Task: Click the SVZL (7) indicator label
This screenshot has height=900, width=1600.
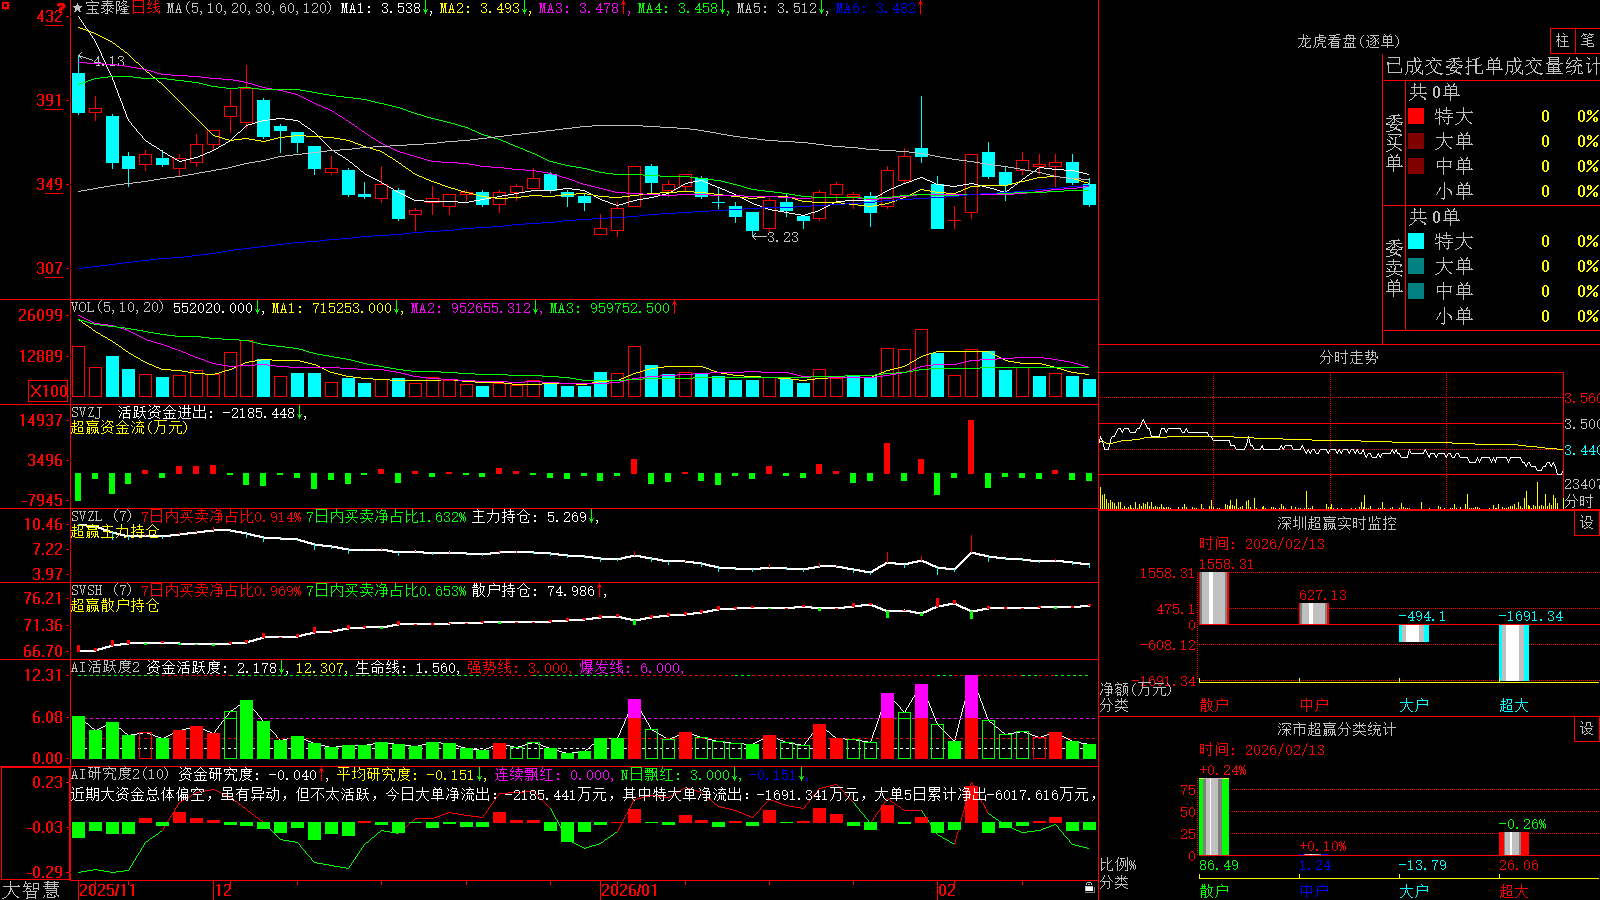Action: [101, 517]
